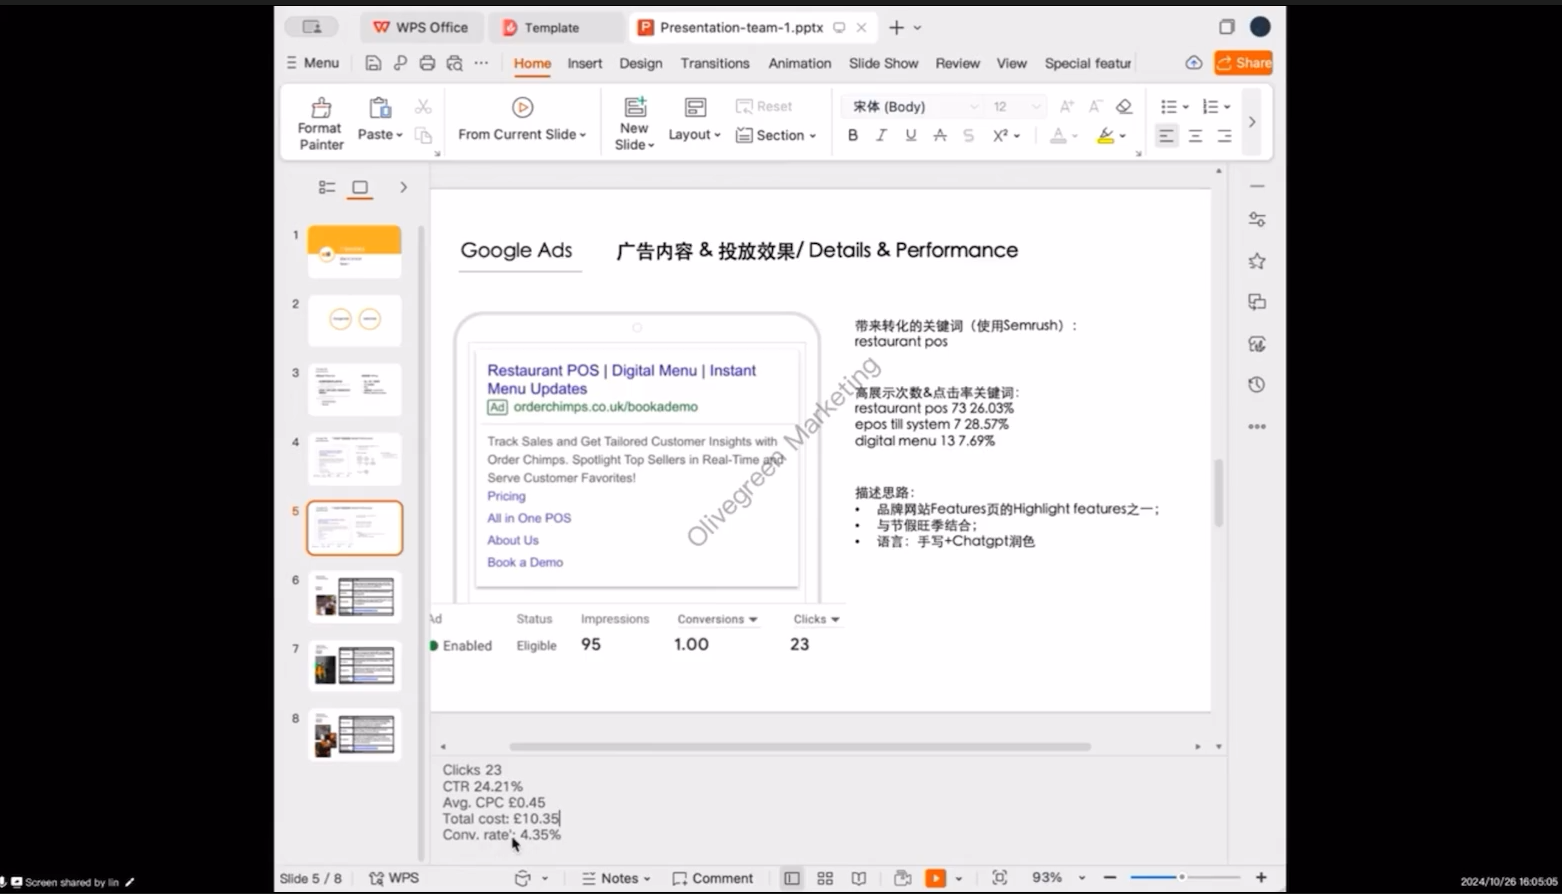Click the history clock icon in right sidebar
The width and height of the screenshot is (1562, 894).
click(x=1257, y=385)
